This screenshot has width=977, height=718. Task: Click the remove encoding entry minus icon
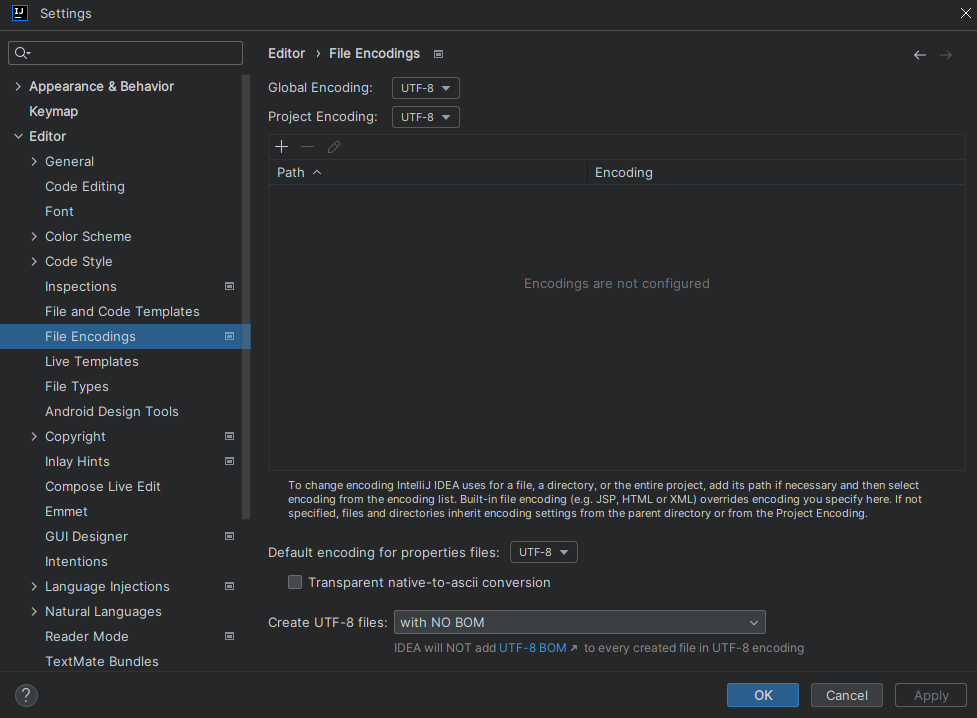point(307,146)
